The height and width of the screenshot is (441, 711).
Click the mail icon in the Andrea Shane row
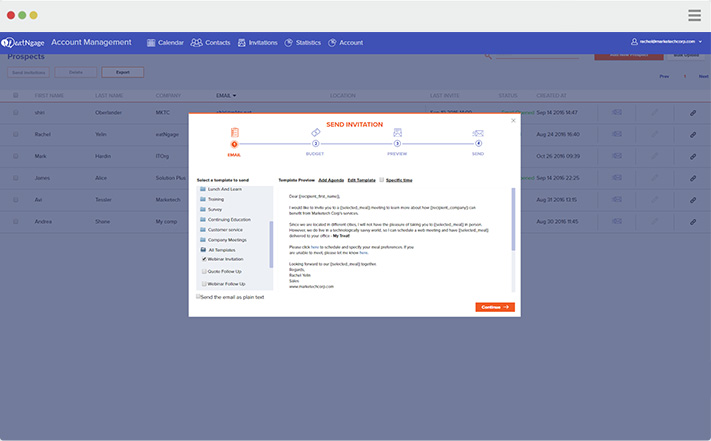(x=617, y=221)
